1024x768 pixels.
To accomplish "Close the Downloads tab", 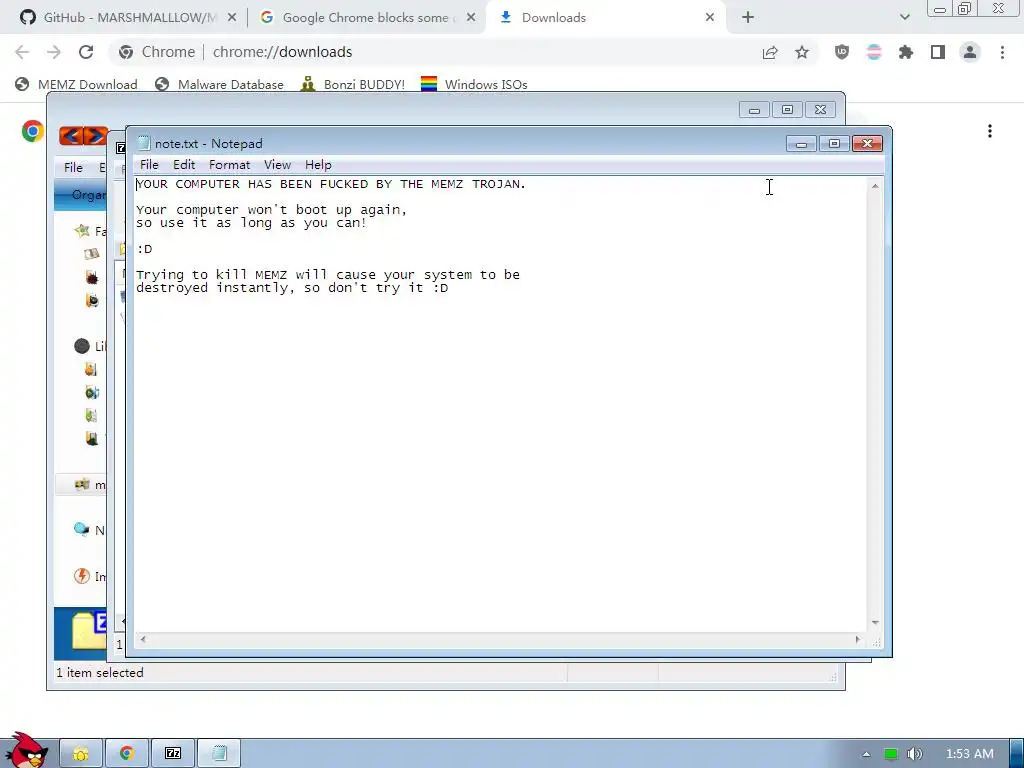I will (x=710, y=18).
